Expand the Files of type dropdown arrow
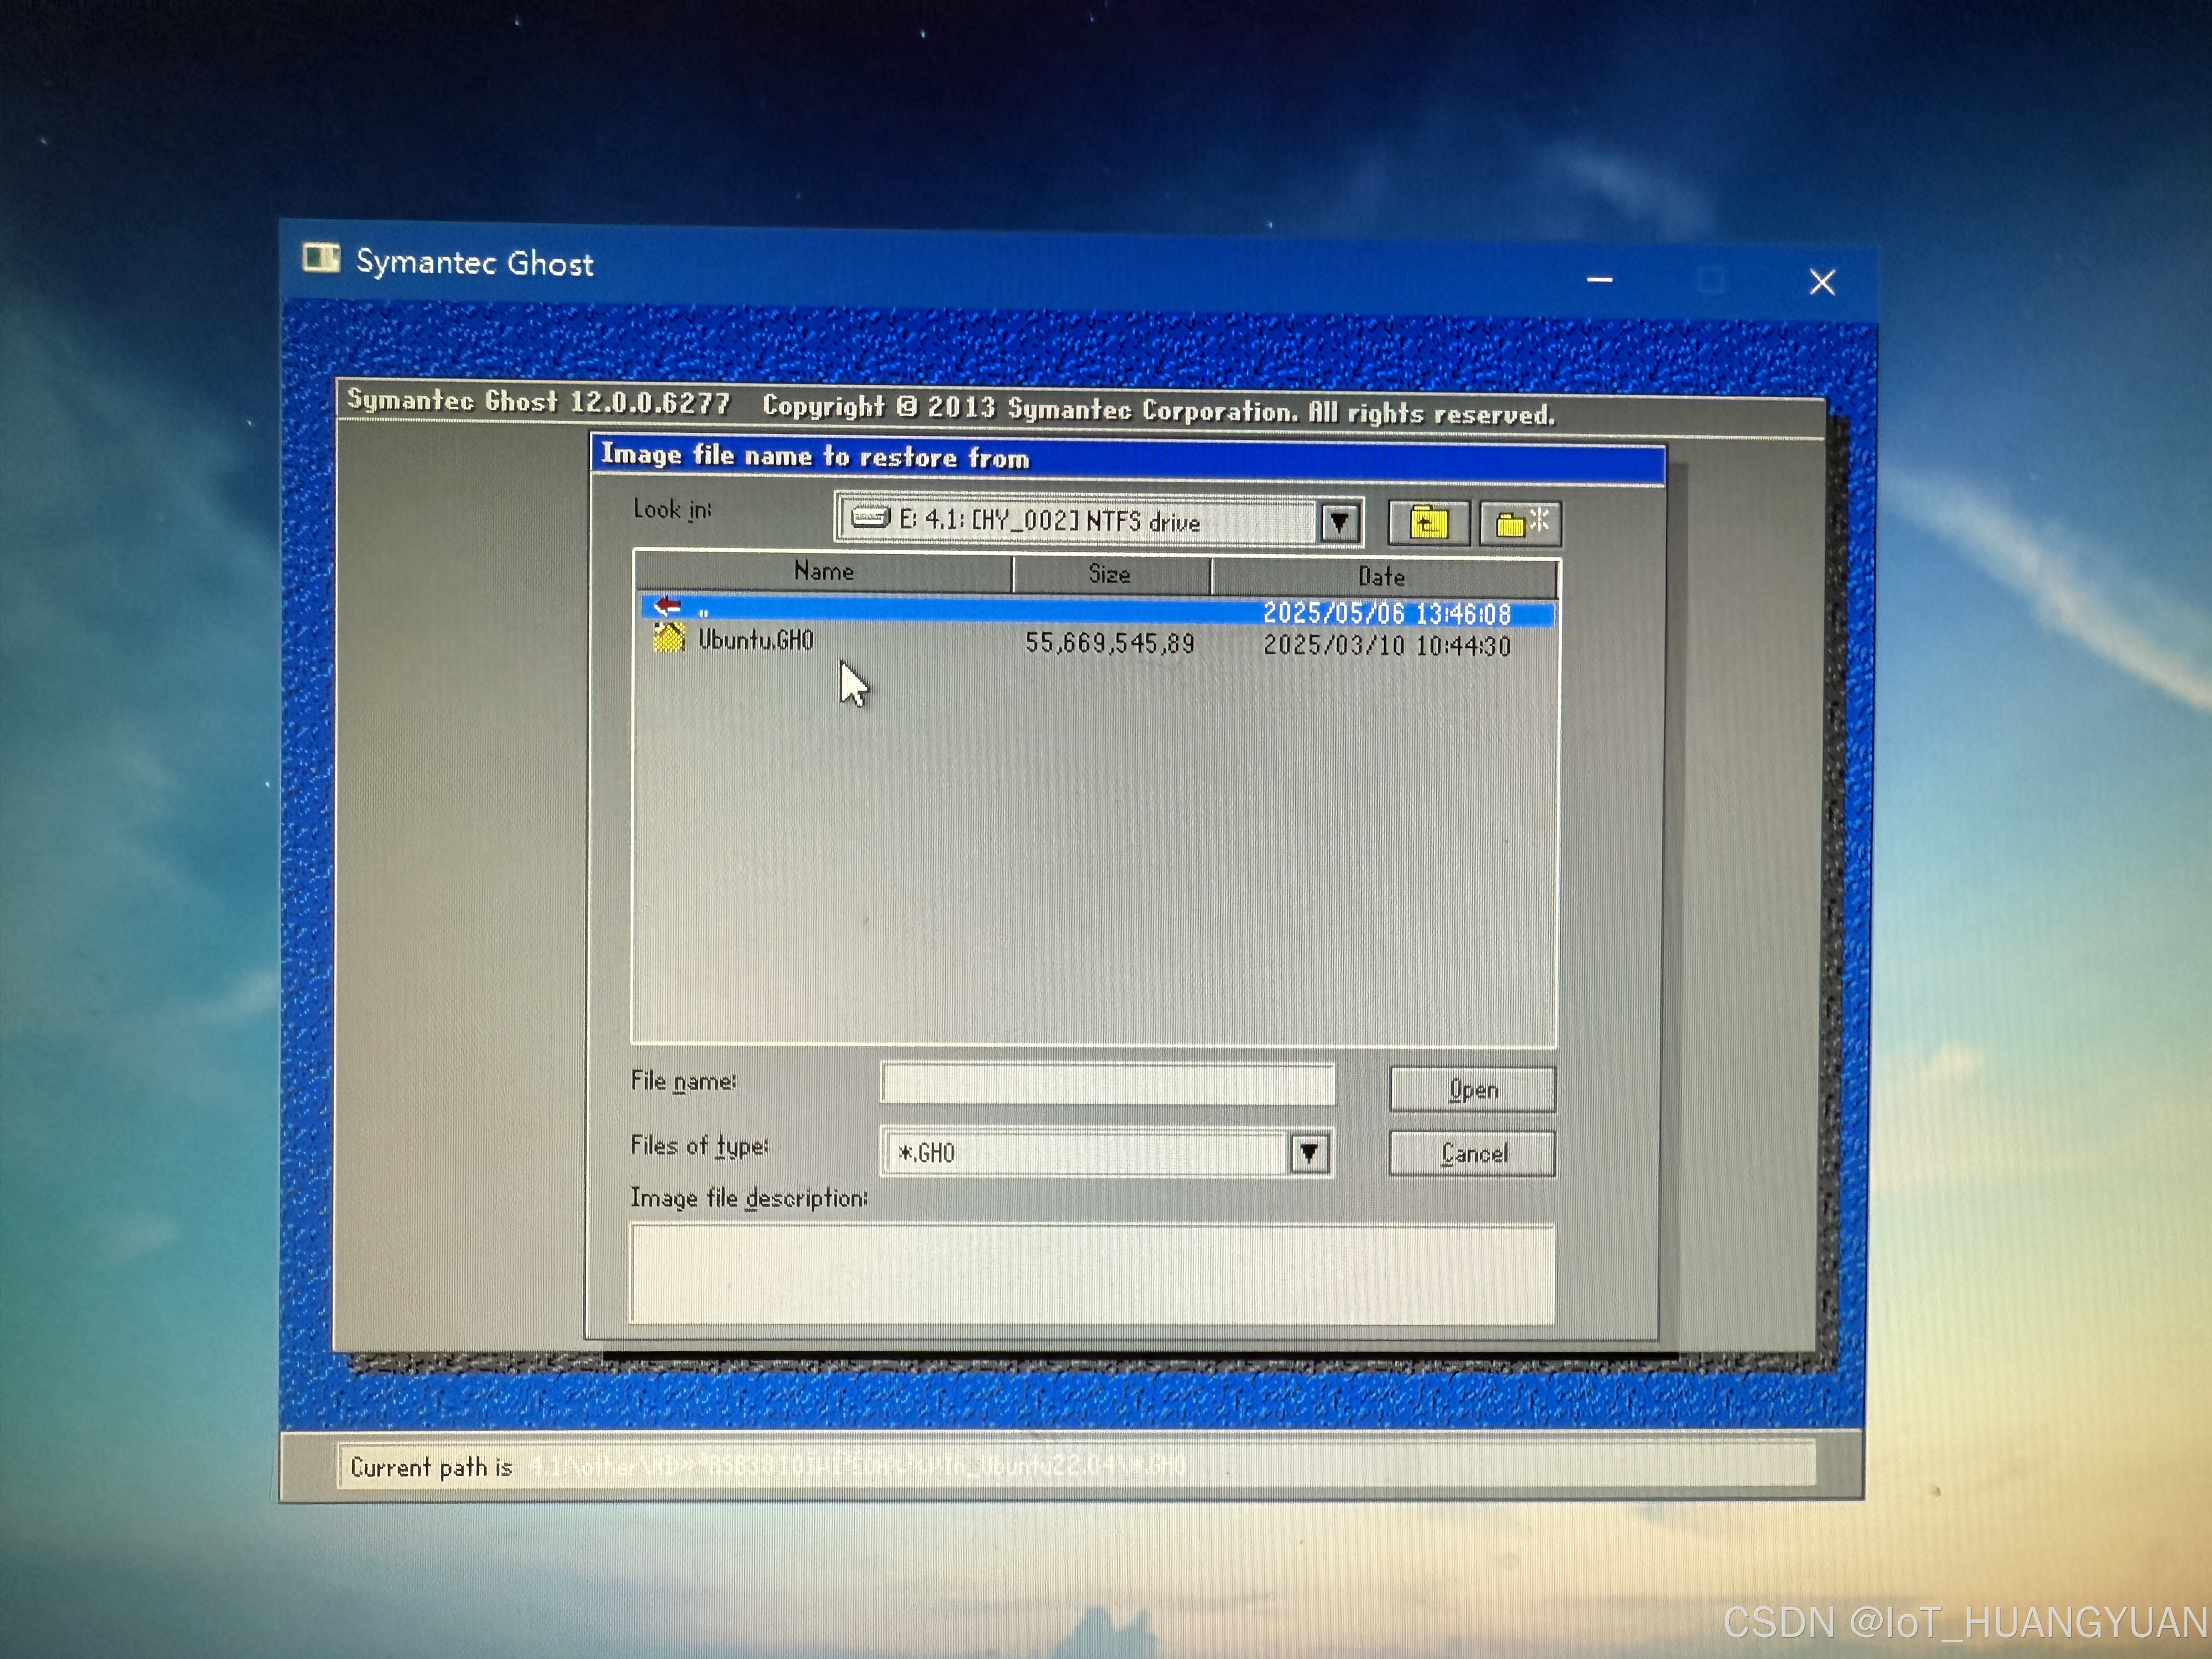2212x1659 pixels. point(1308,1154)
